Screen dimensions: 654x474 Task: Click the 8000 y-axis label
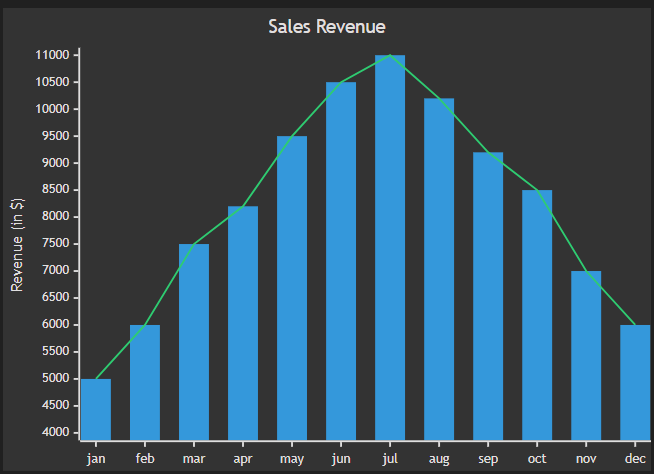(55, 217)
